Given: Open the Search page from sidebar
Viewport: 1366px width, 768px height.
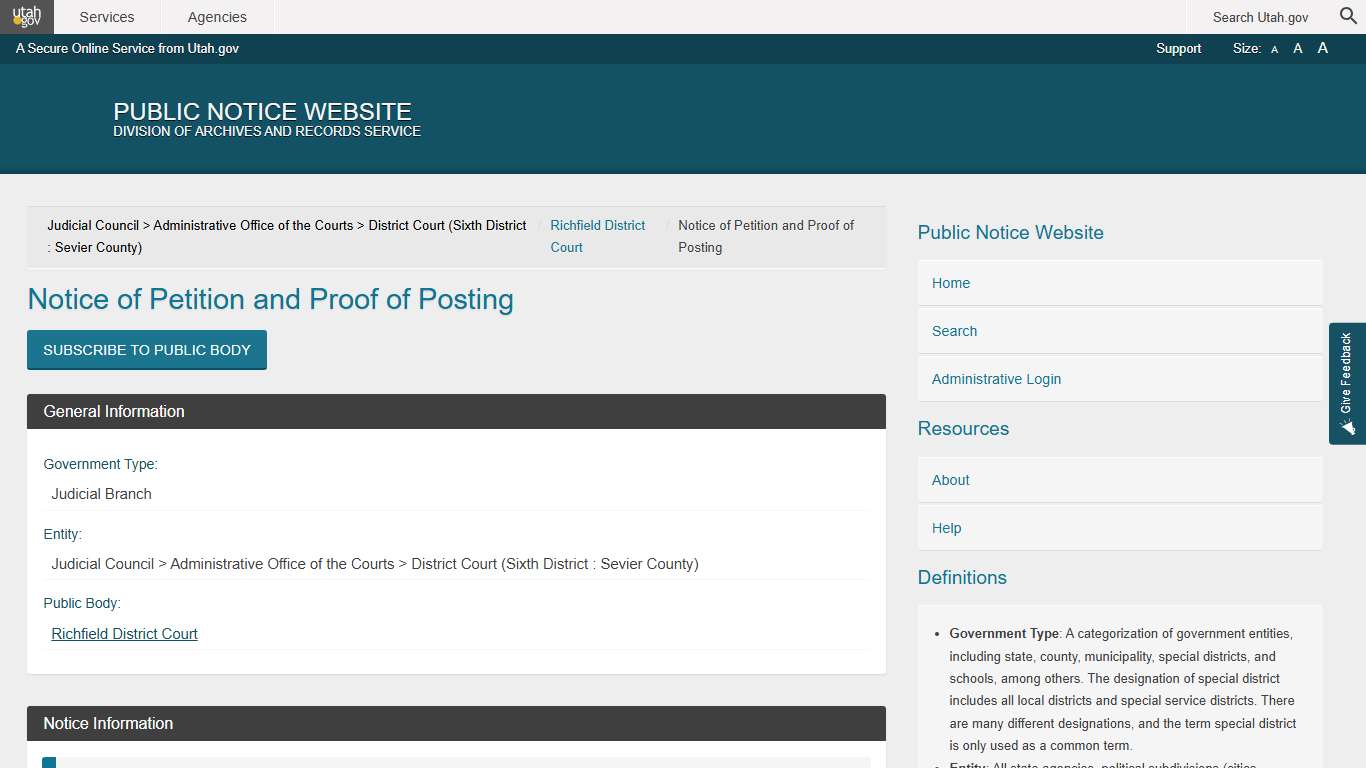Looking at the screenshot, I should click(x=954, y=331).
